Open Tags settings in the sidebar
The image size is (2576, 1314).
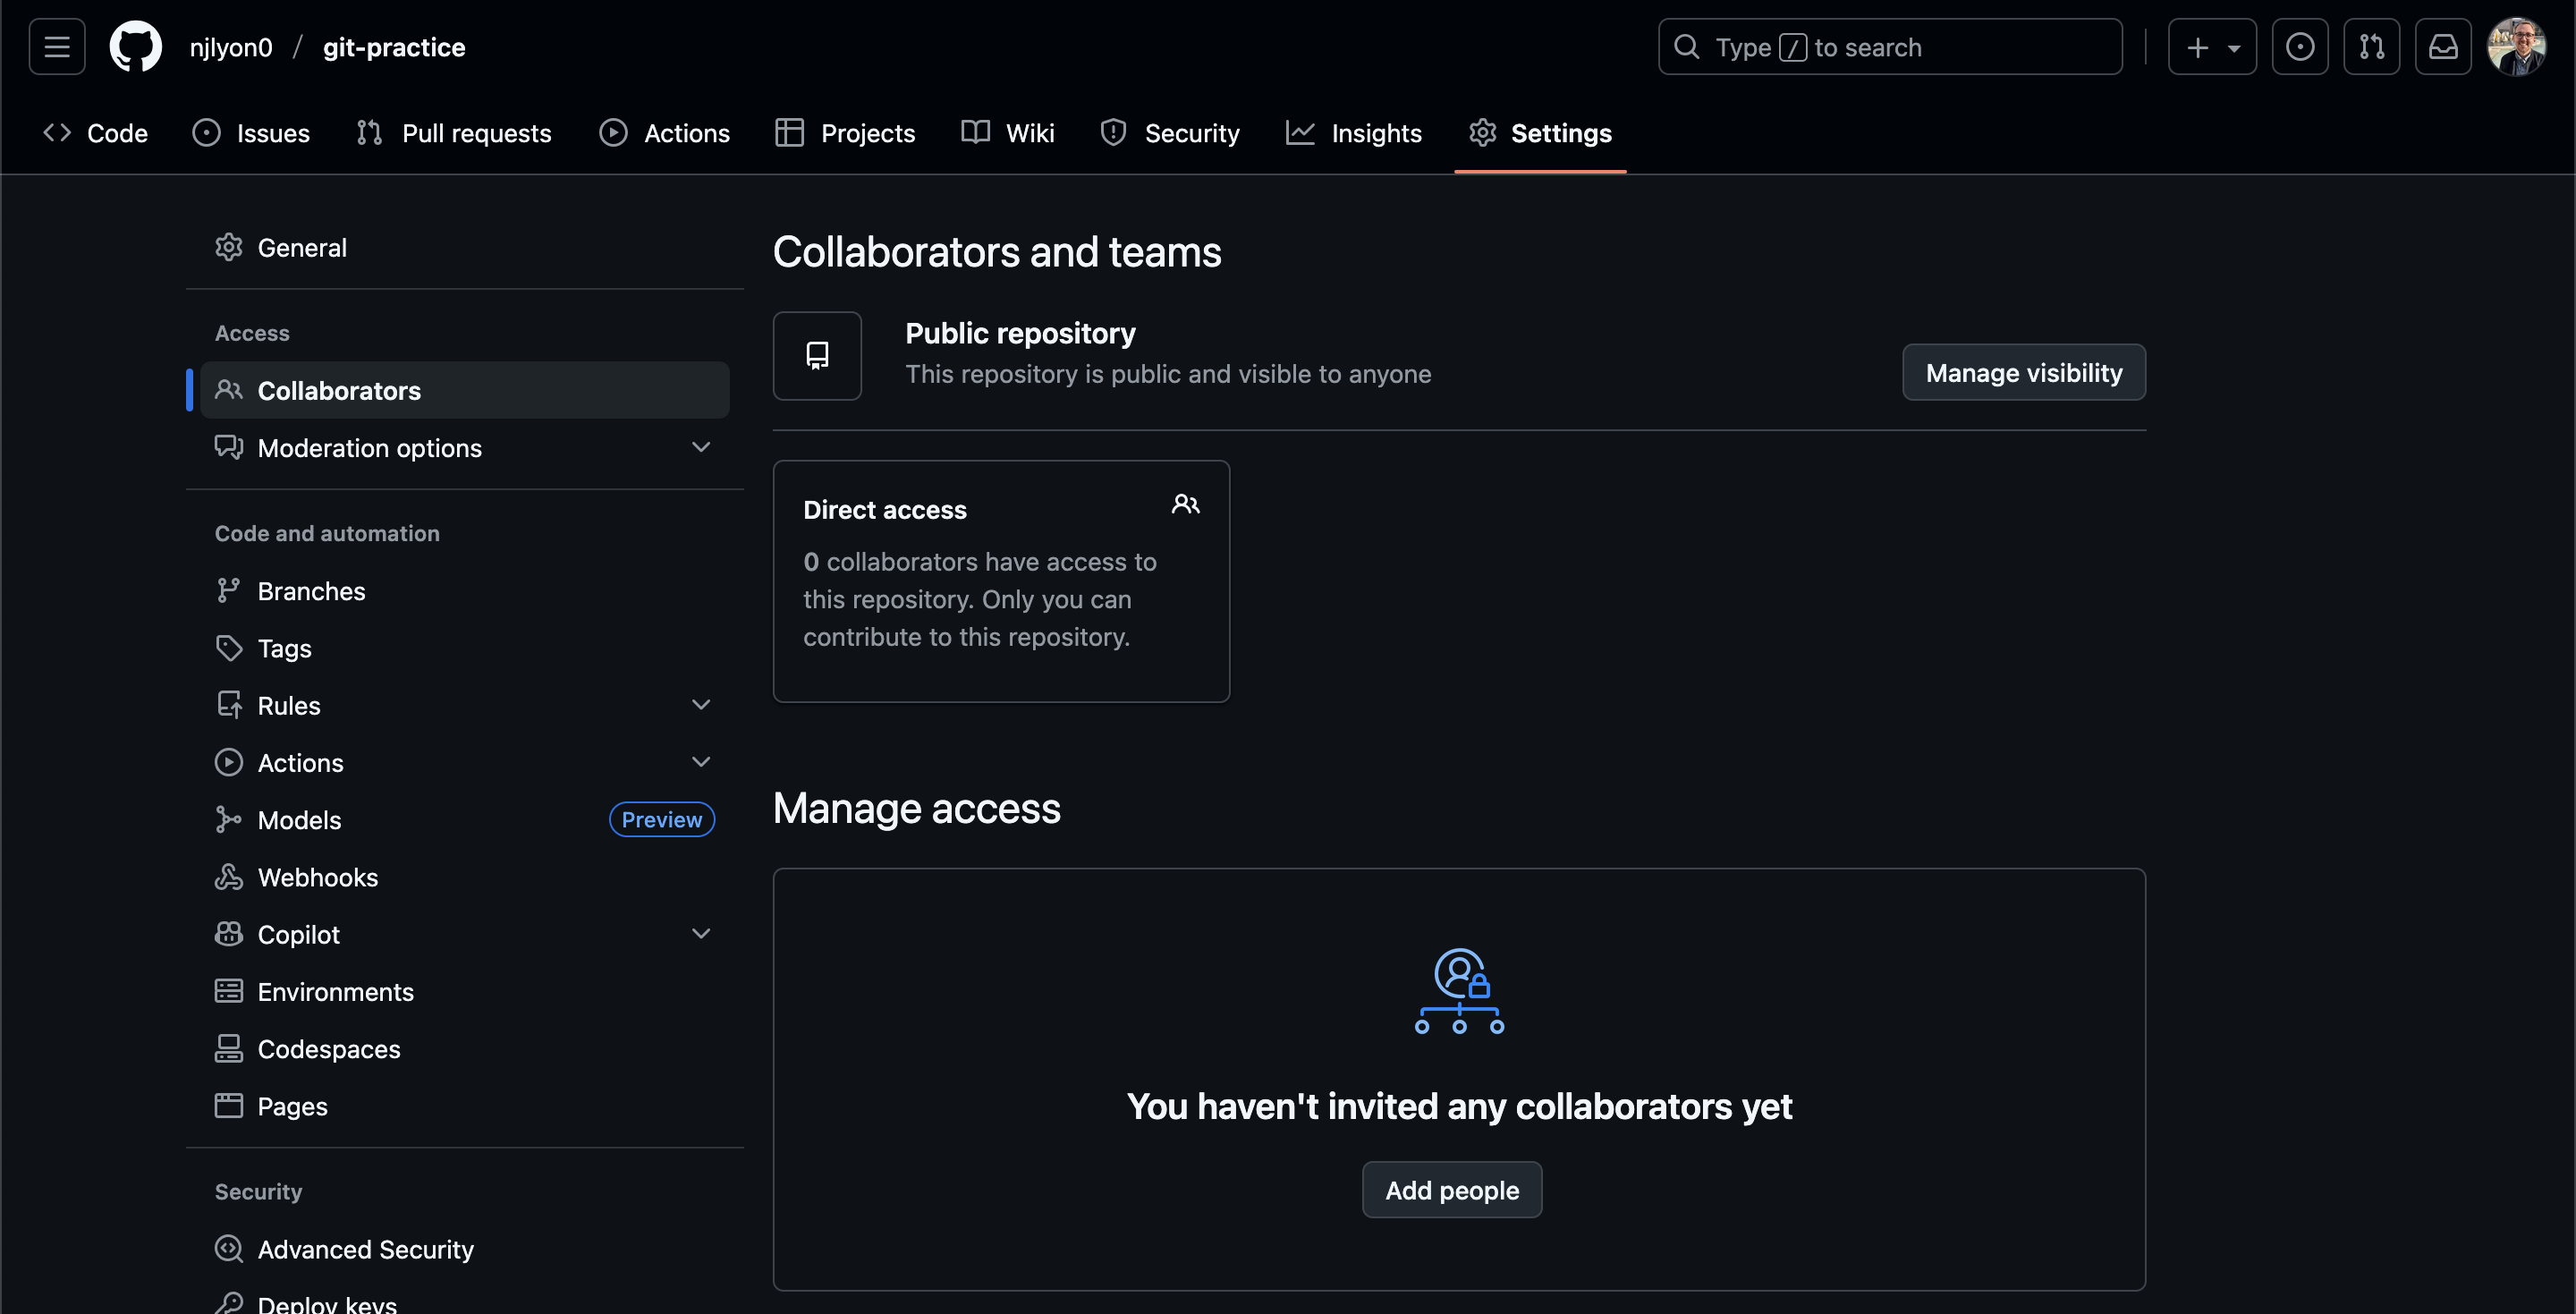[284, 648]
